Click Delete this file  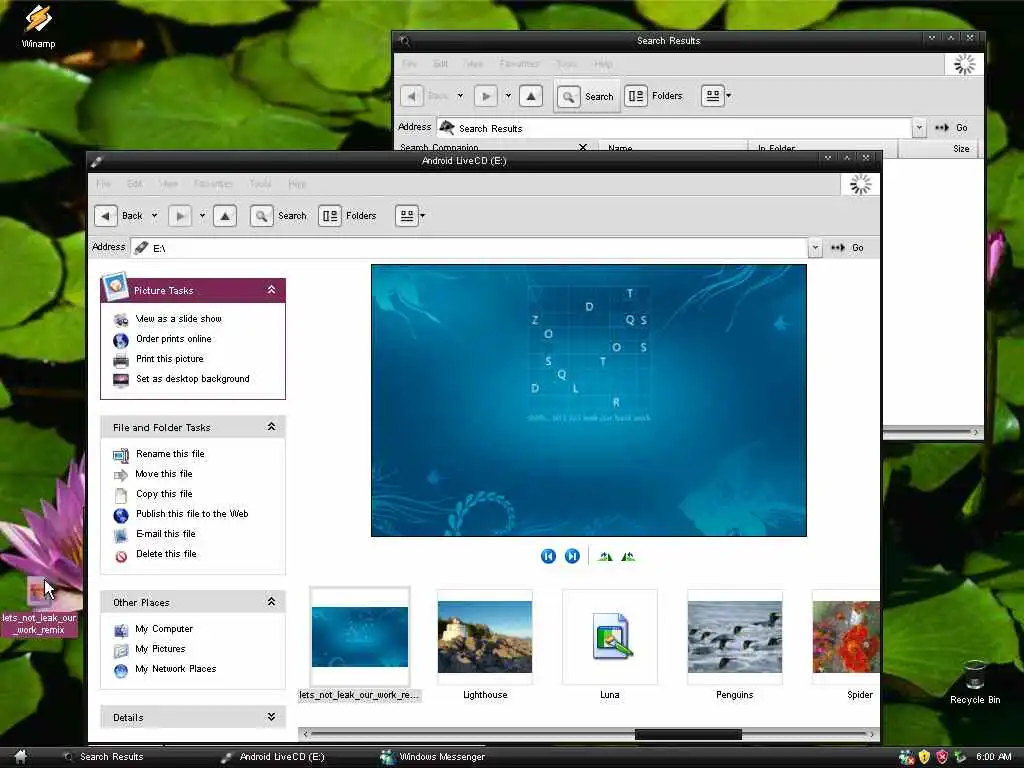(166, 554)
